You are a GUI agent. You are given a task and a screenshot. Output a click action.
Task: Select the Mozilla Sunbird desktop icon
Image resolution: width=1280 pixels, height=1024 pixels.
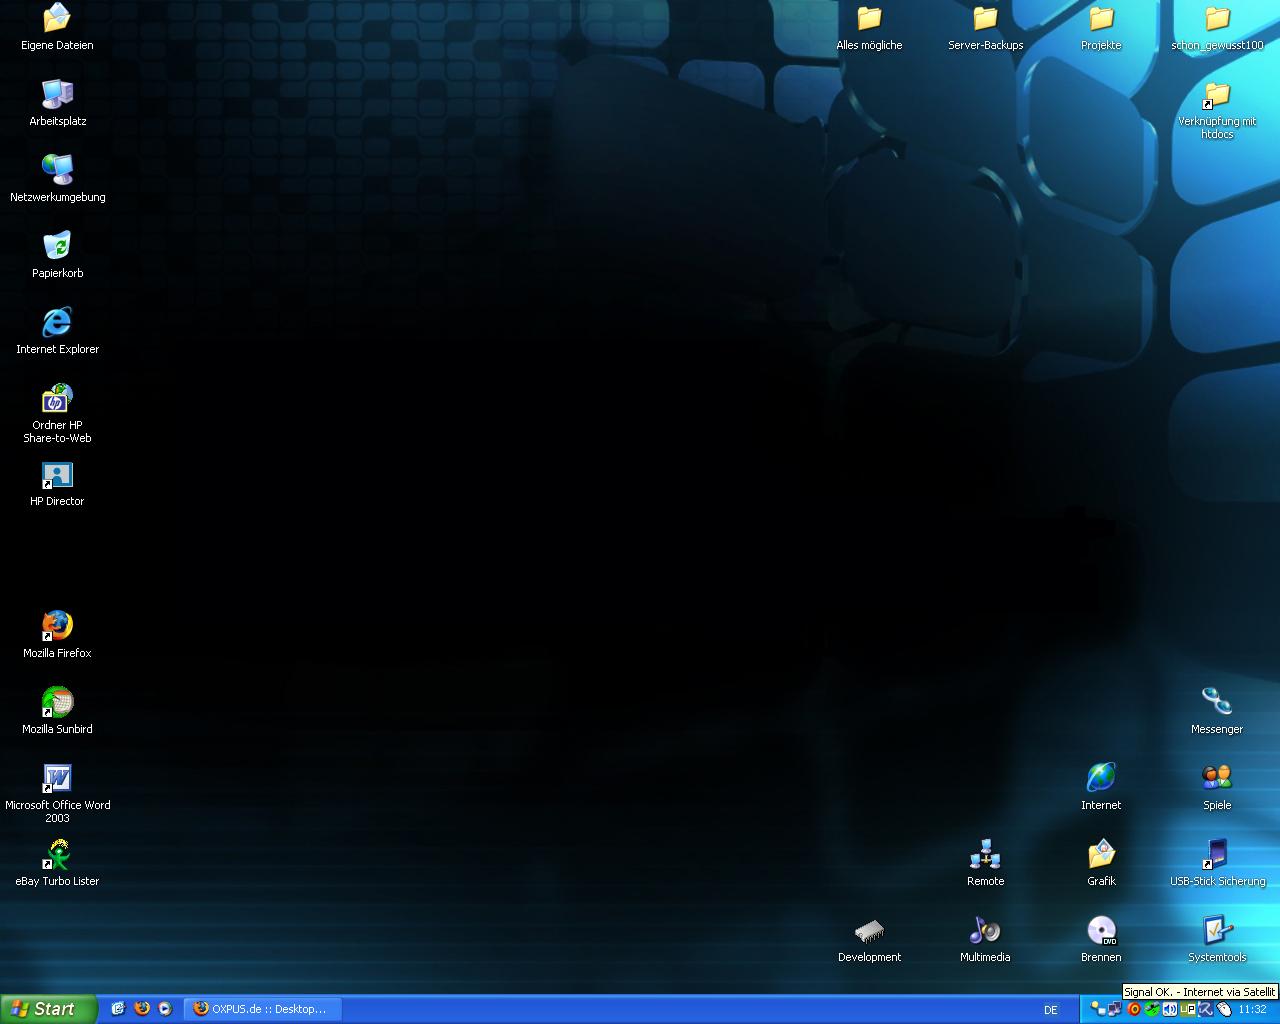57,703
